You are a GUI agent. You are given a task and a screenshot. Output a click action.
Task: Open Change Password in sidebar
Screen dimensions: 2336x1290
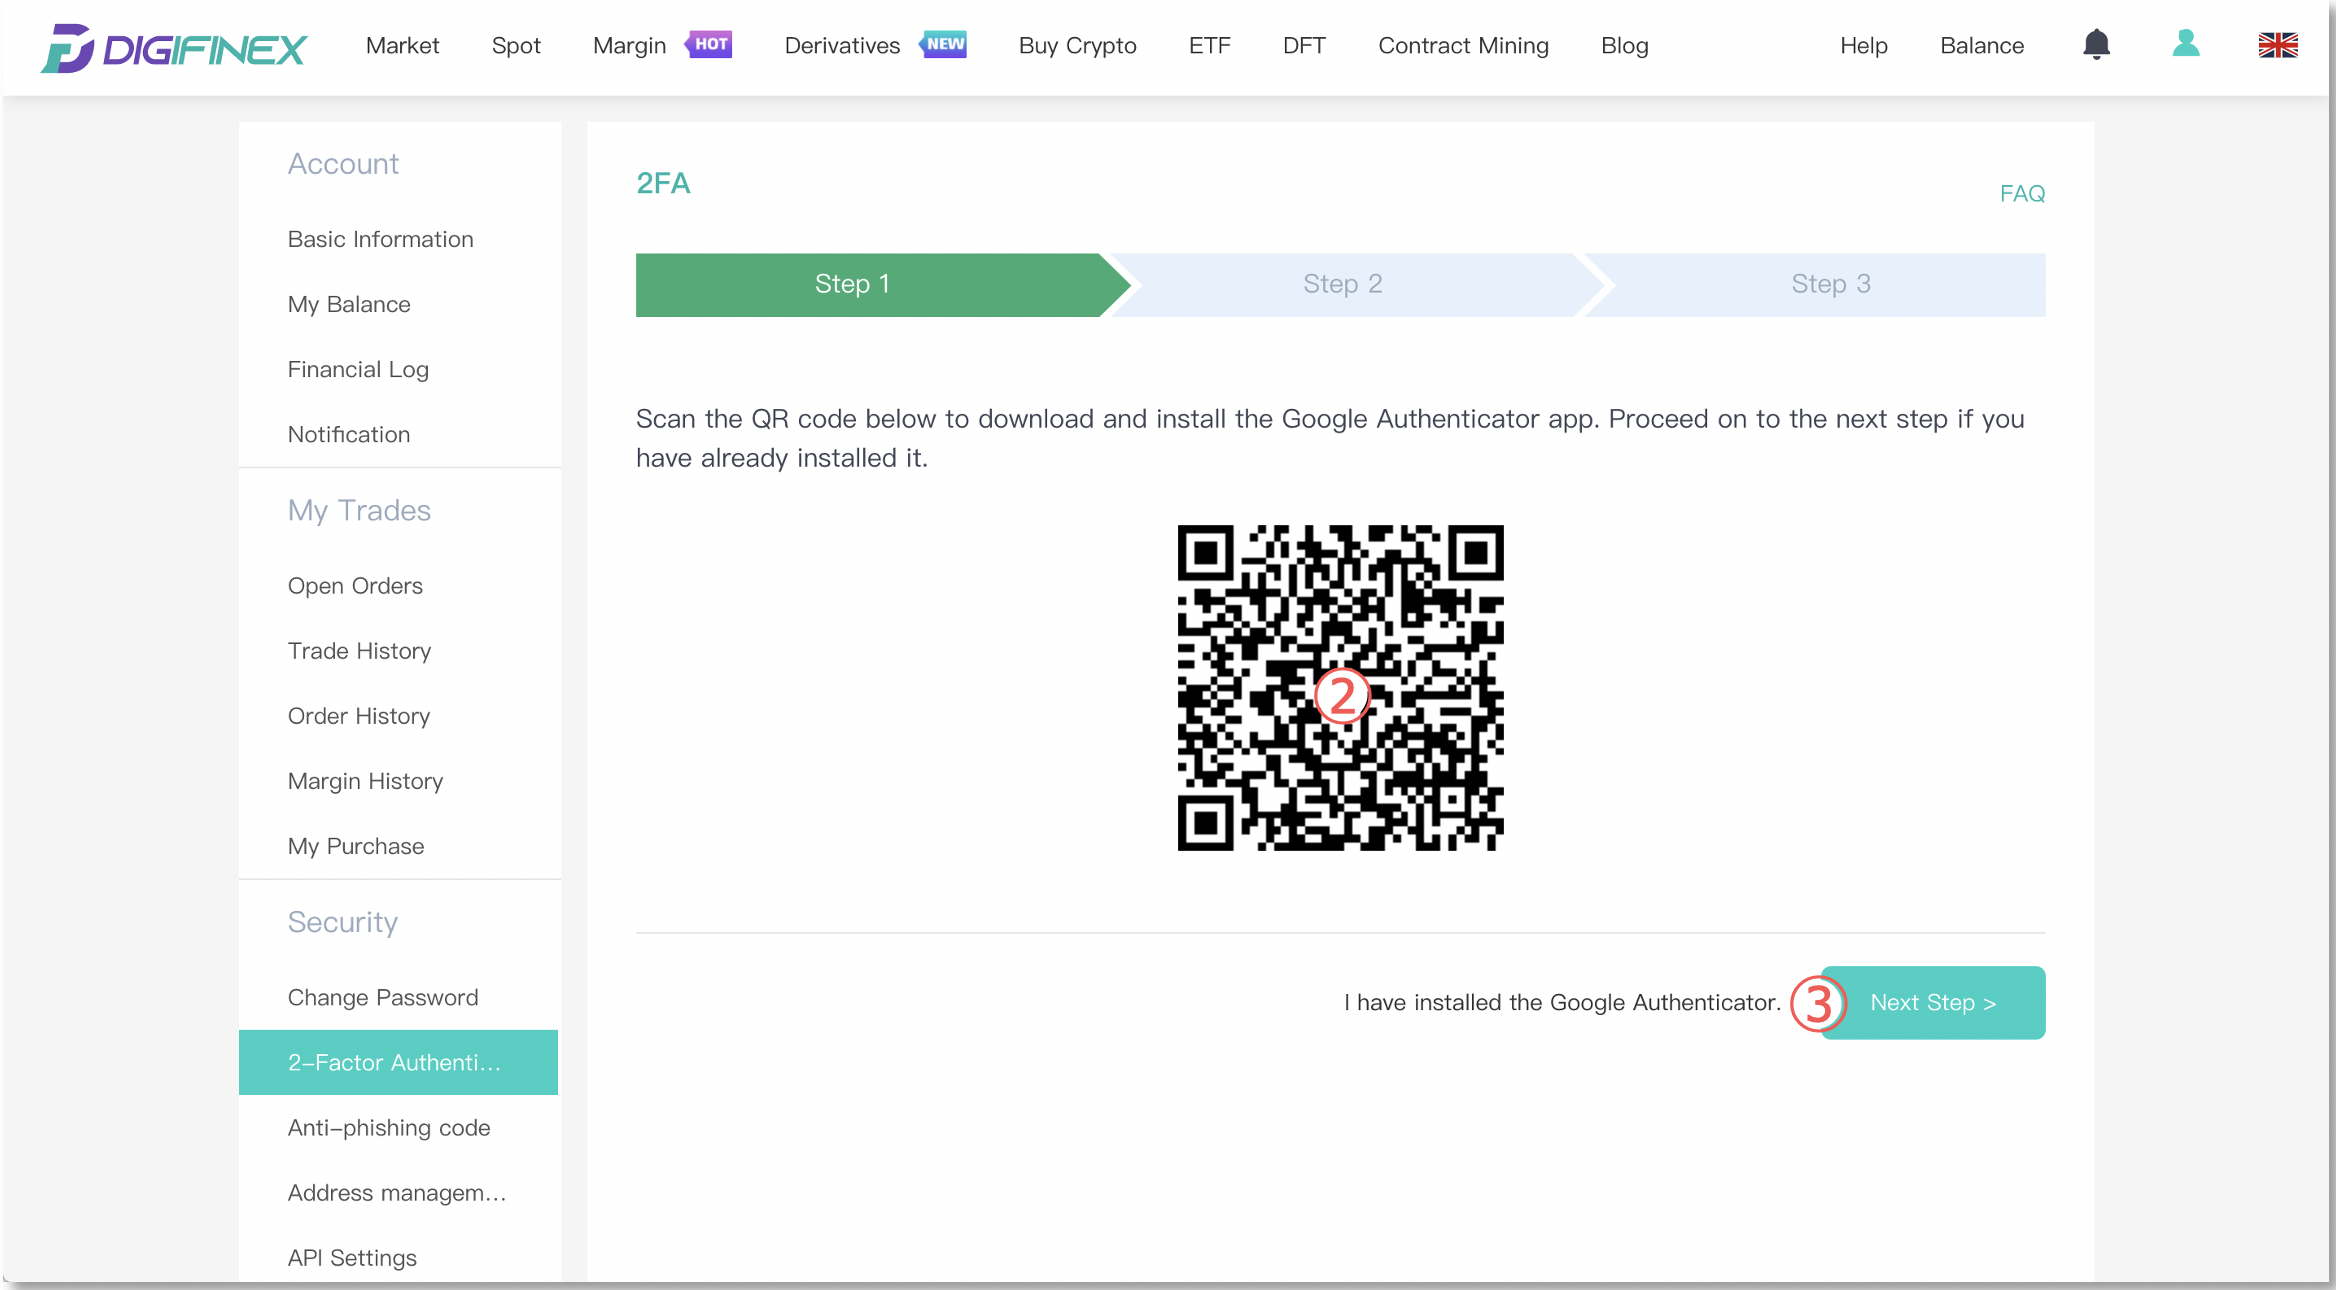[383, 997]
